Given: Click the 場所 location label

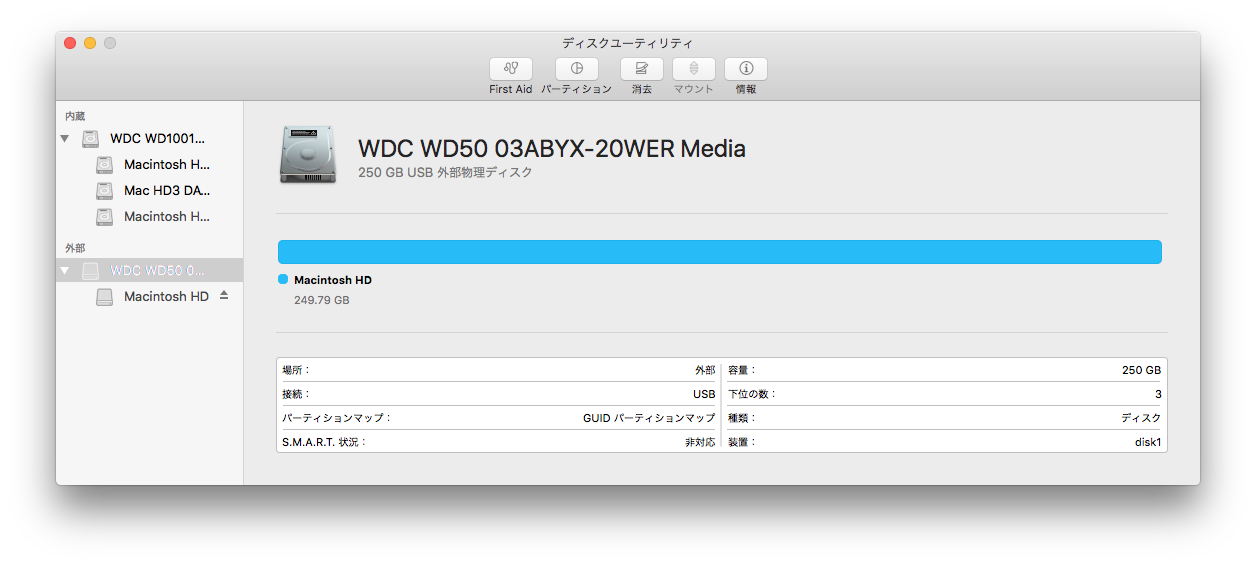Looking at the screenshot, I should coord(296,370).
